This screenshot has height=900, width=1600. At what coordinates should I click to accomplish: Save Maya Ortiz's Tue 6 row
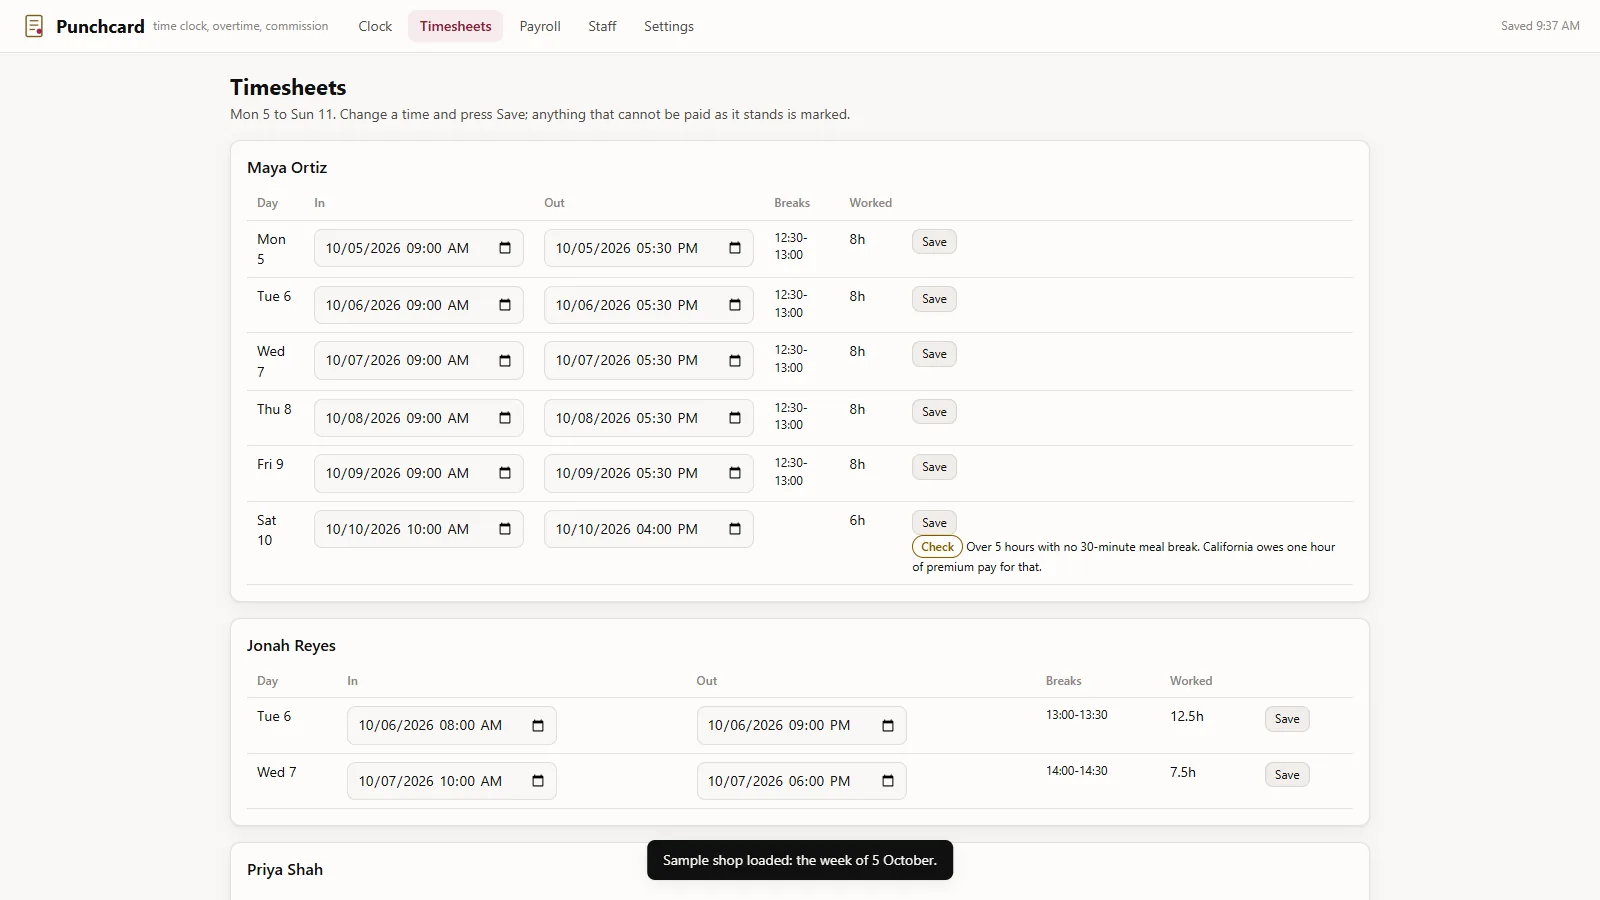pyautogui.click(x=934, y=299)
